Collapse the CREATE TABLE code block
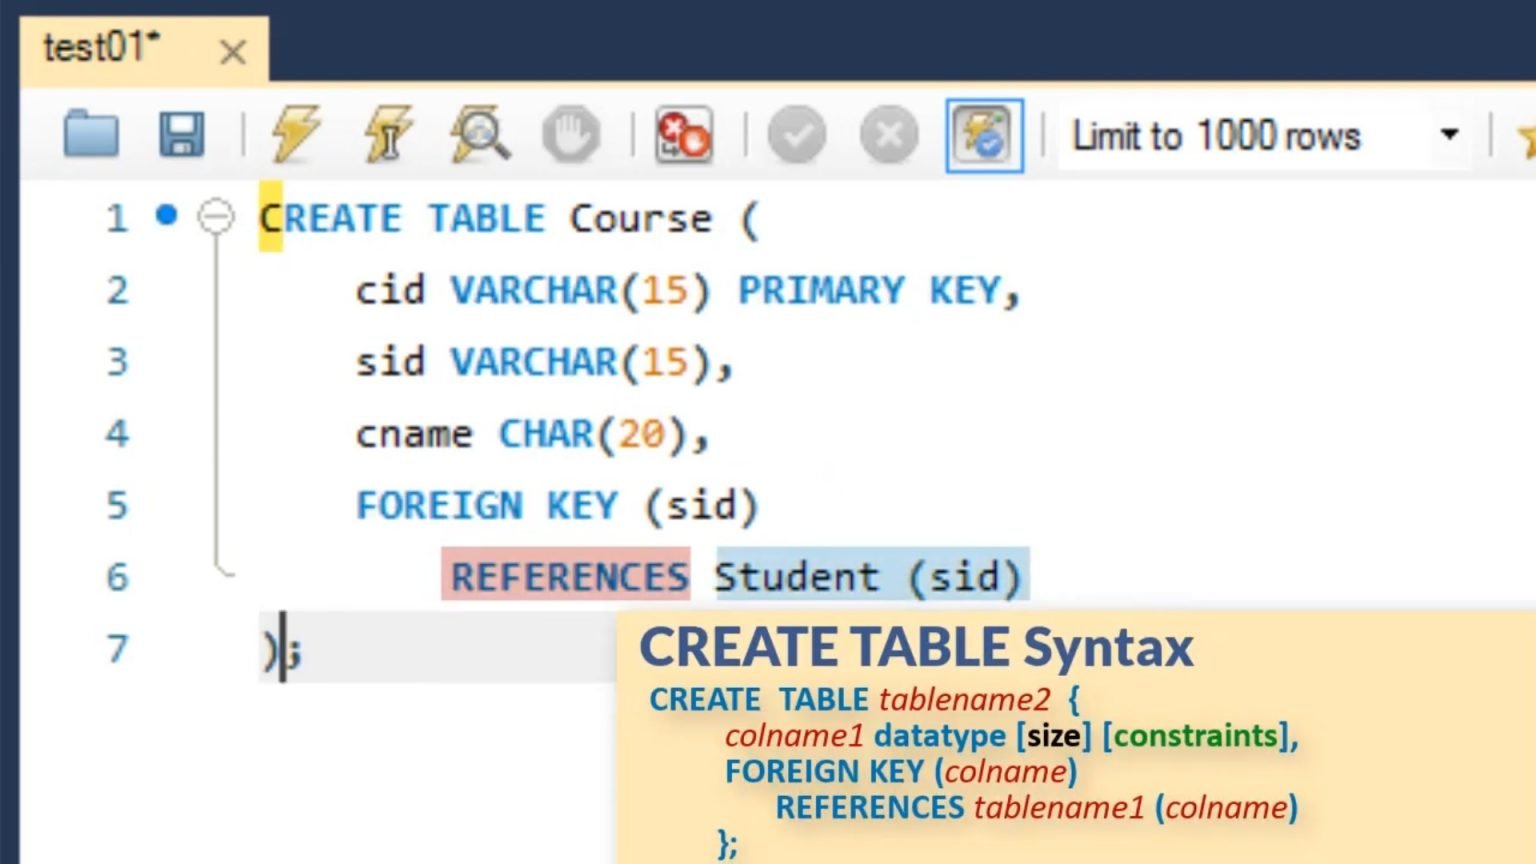This screenshot has height=864, width=1536. (215, 216)
